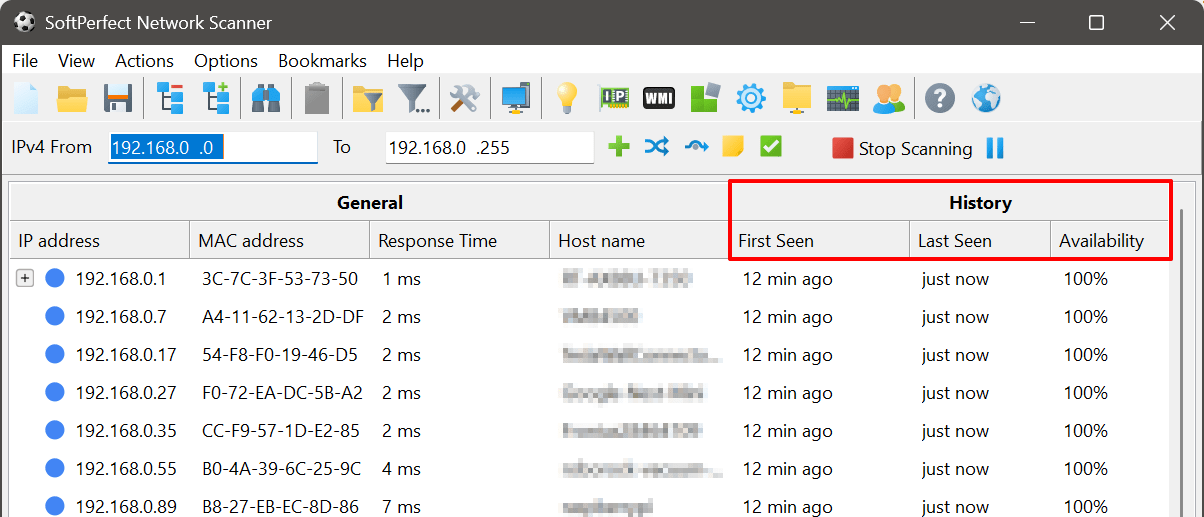Click the To address field 192.168.0.255
The width and height of the screenshot is (1204, 517).
(489, 147)
